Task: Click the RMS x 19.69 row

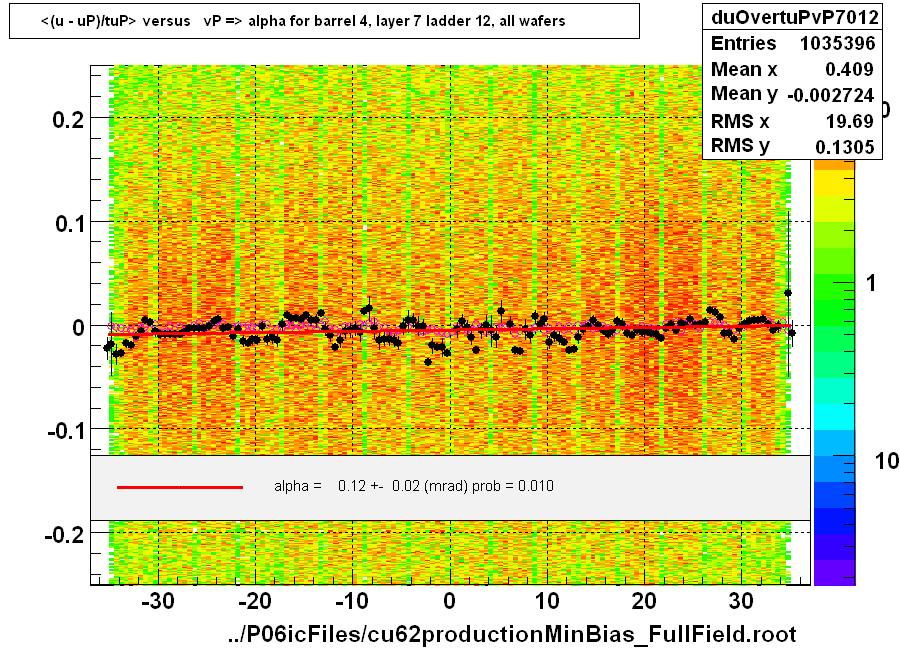Action: click(793, 121)
